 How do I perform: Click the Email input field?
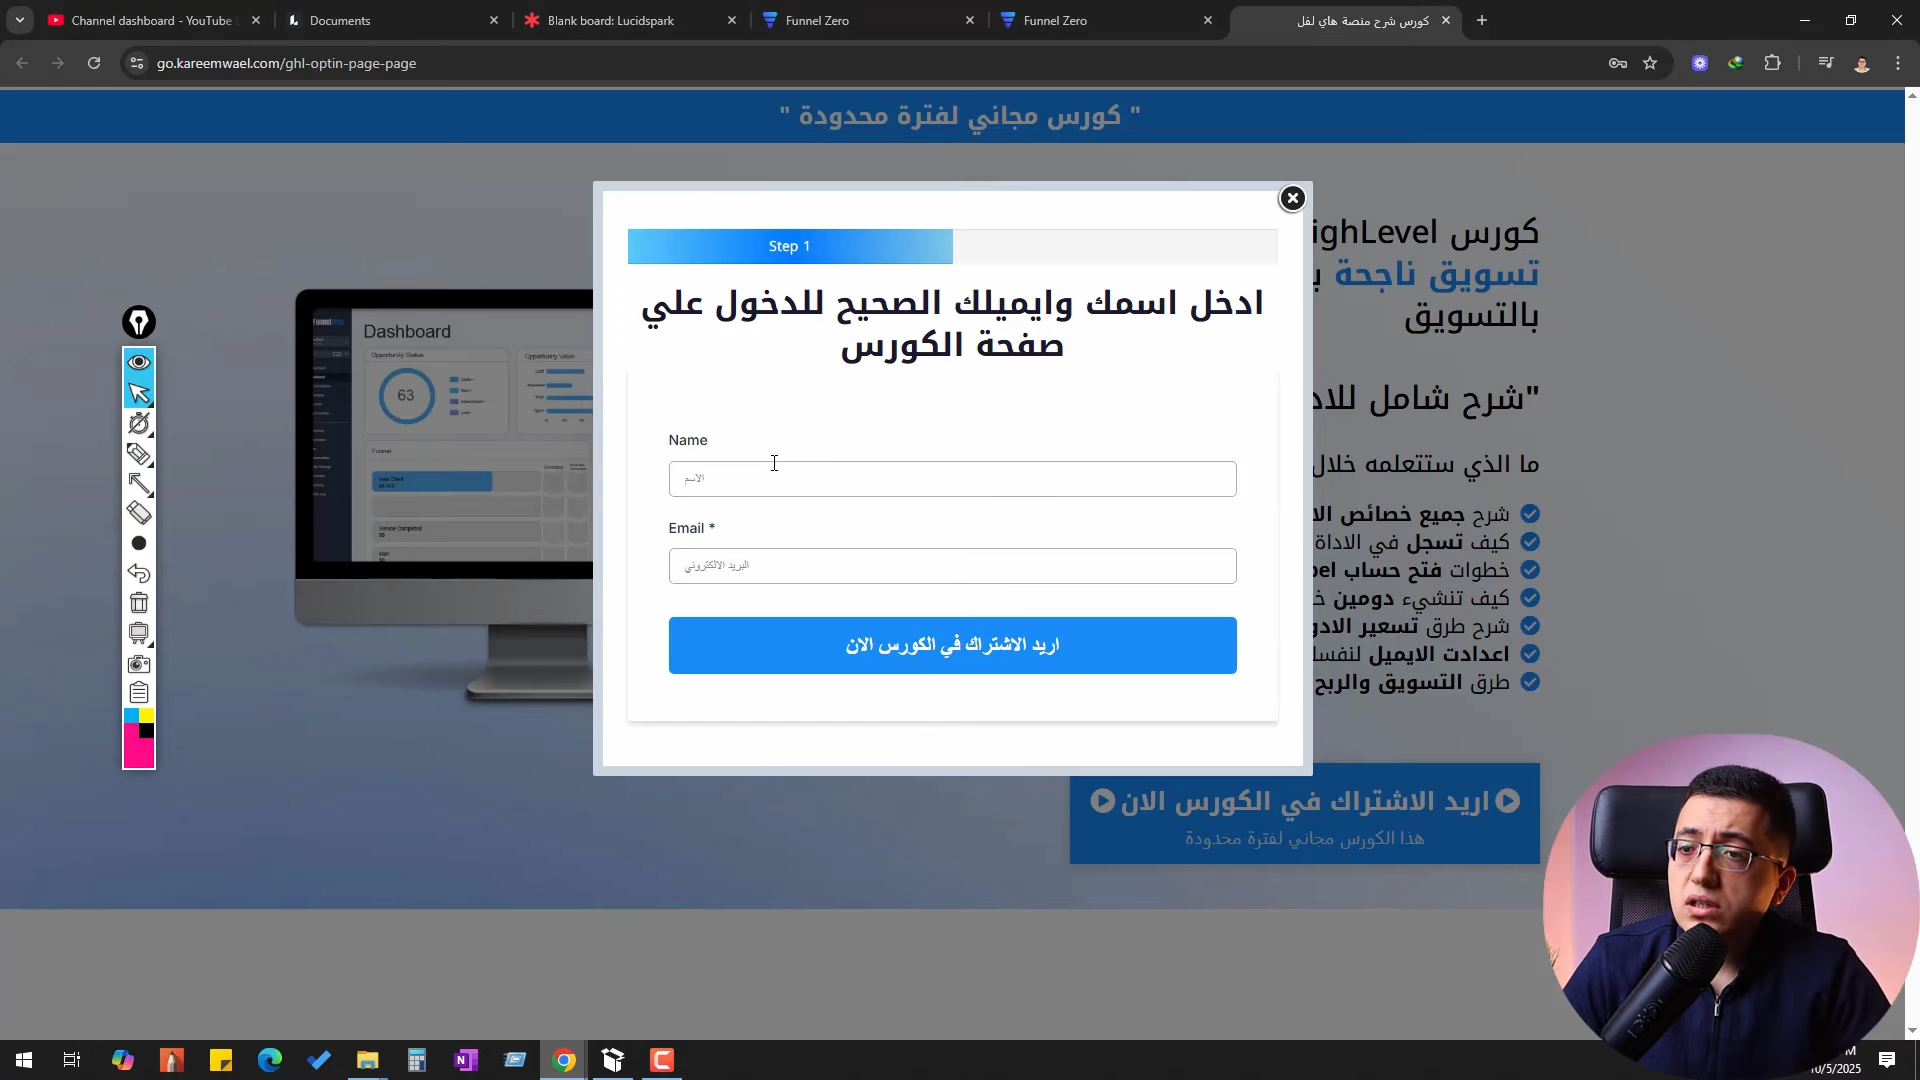click(952, 566)
